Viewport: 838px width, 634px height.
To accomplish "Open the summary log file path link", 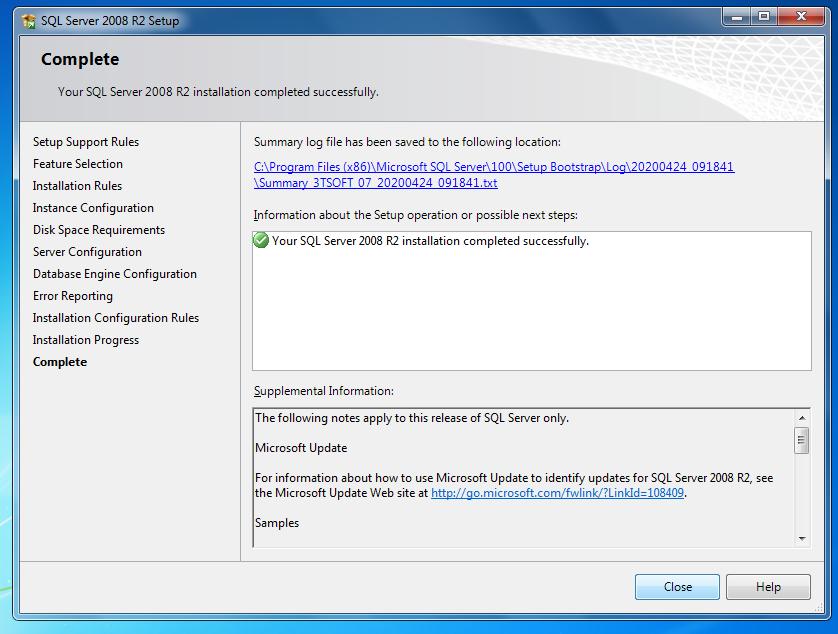I will click(x=494, y=175).
